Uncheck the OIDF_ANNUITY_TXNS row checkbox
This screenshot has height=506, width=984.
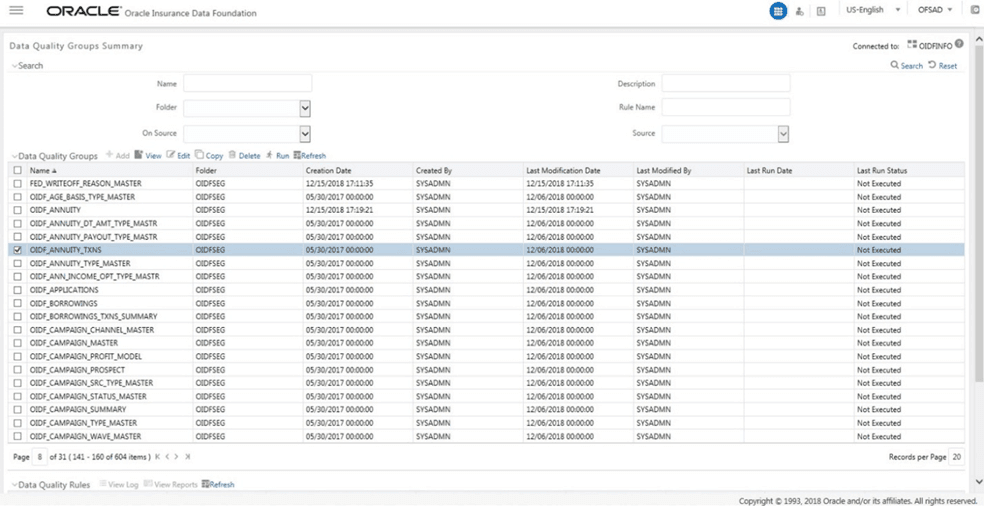[18, 250]
